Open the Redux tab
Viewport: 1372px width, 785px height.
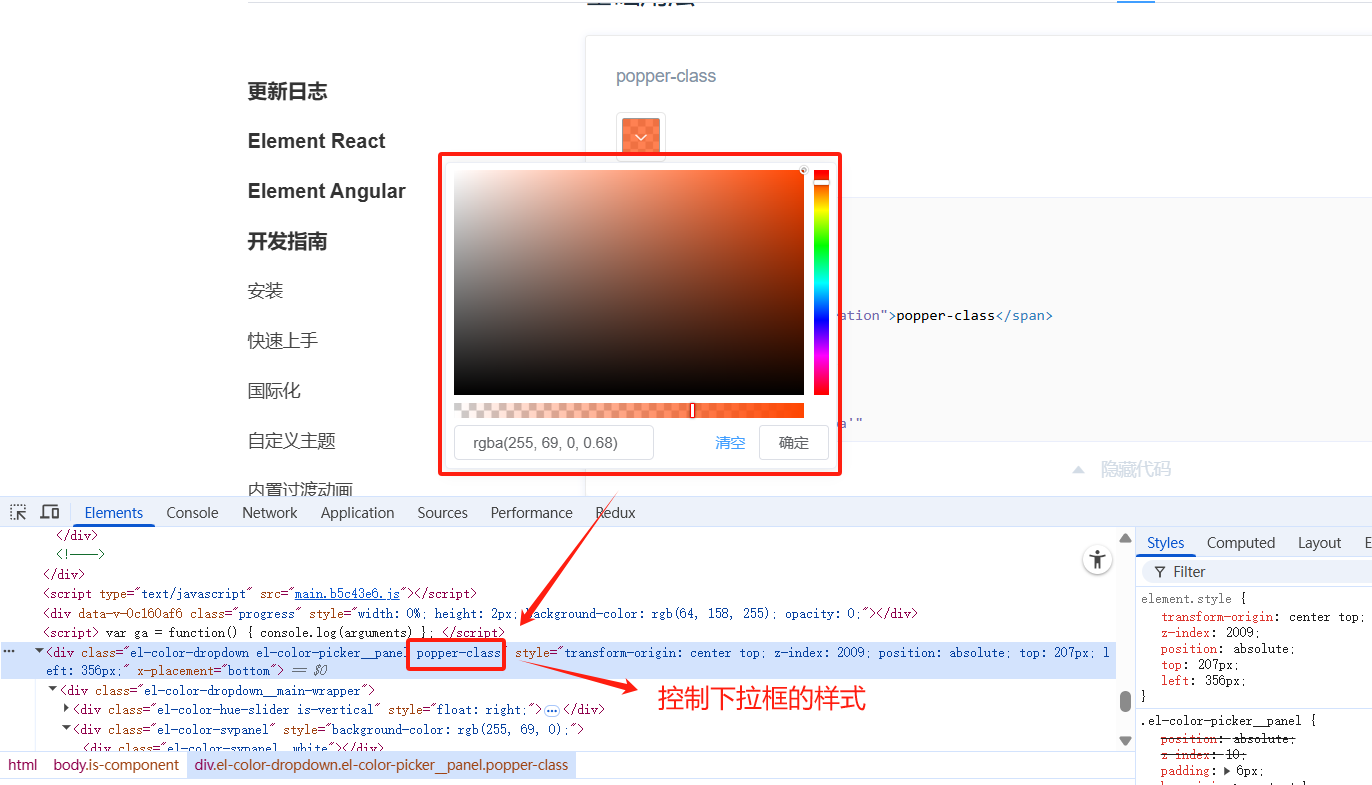click(x=615, y=512)
